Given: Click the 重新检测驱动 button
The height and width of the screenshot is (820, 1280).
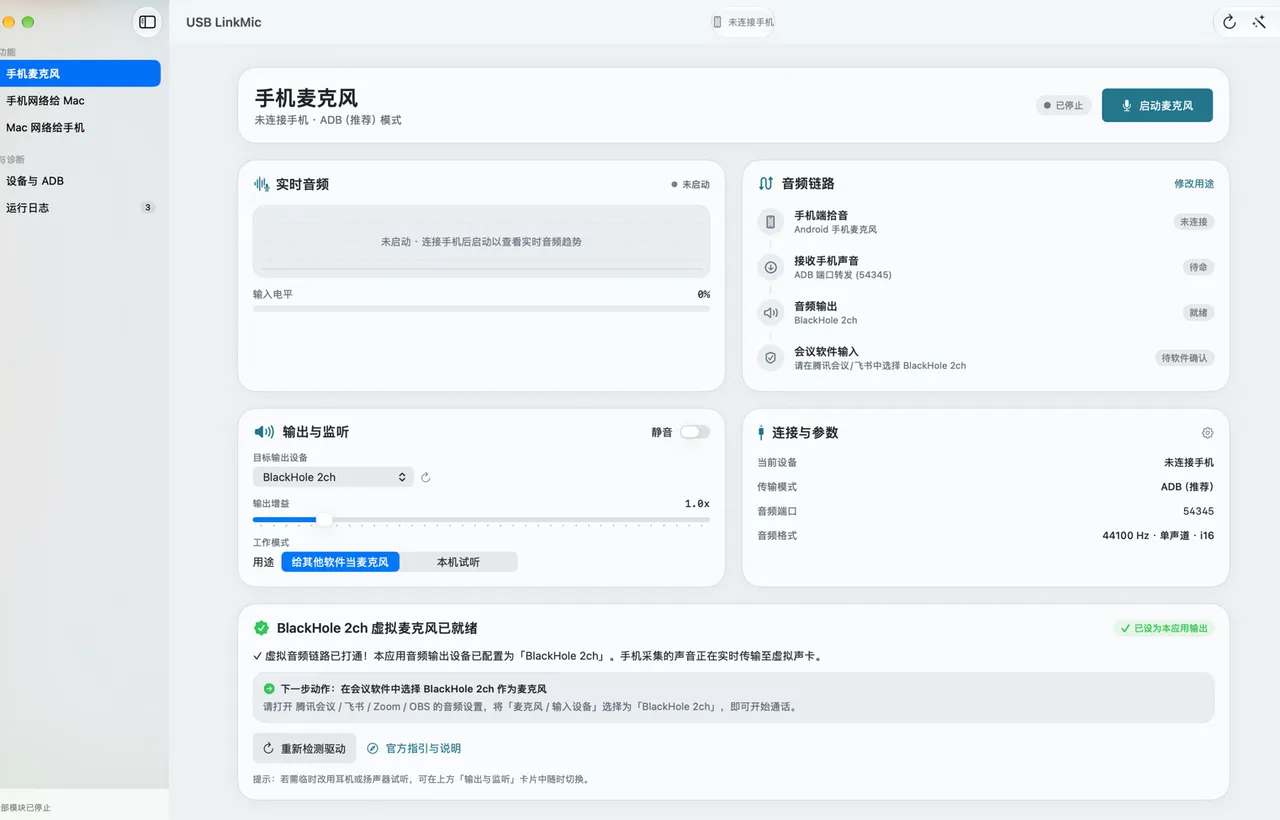Looking at the screenshot, I should point(304,748).
